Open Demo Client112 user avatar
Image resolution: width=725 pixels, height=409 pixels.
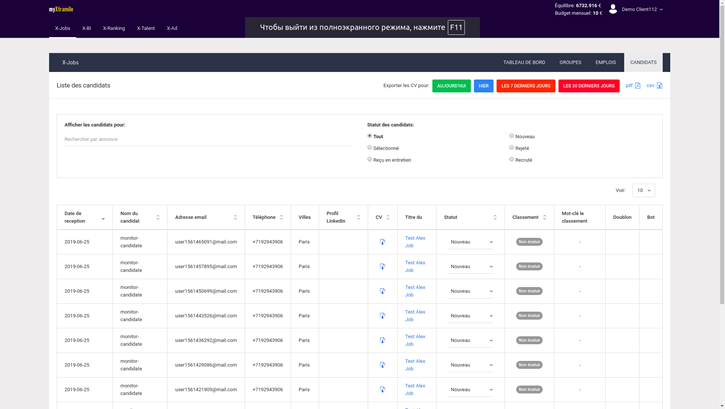[x=613, y=9]
